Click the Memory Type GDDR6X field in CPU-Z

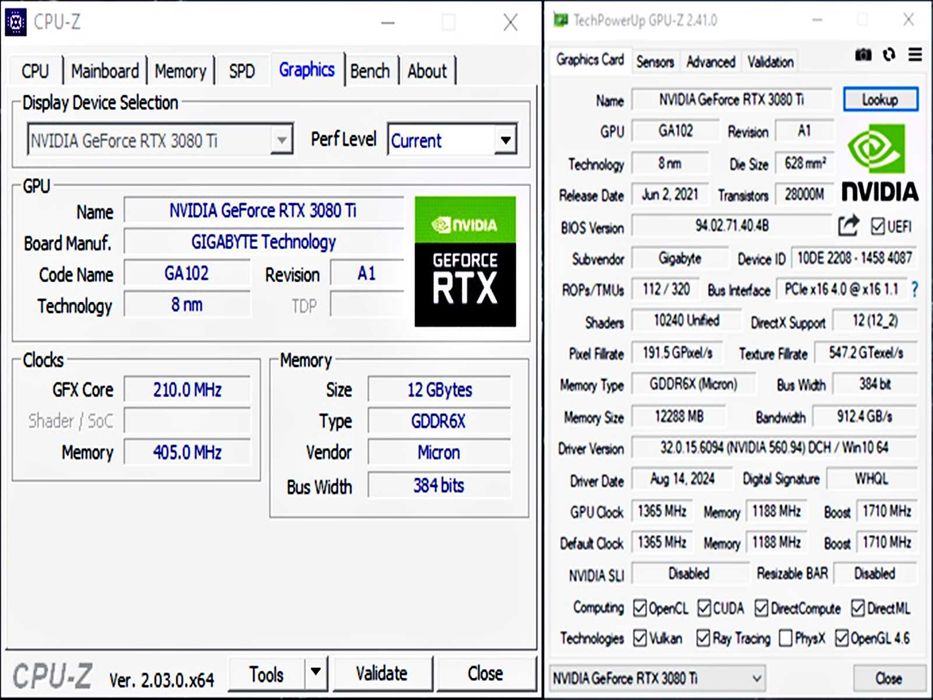pos(439,421)
